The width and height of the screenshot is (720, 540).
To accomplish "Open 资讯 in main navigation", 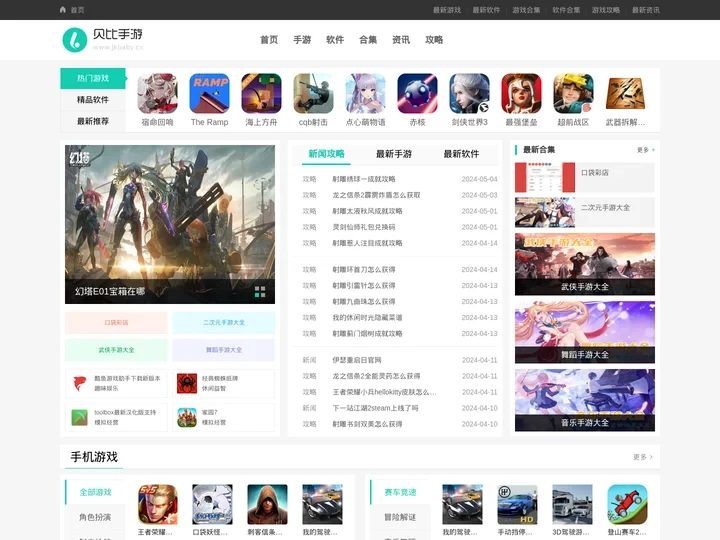I will pos(401,40).
